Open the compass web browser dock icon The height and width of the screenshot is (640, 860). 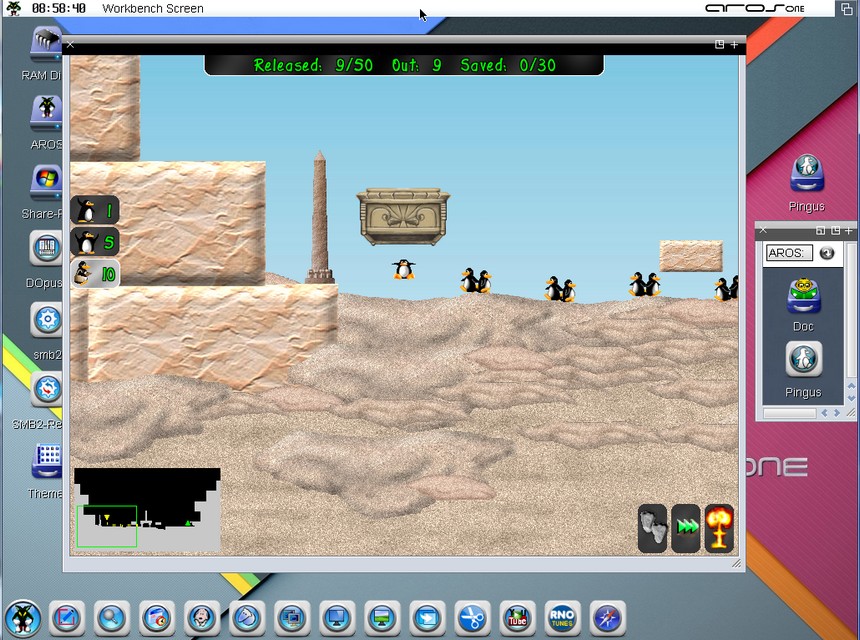pyautogui.click(x=607, y=617)
